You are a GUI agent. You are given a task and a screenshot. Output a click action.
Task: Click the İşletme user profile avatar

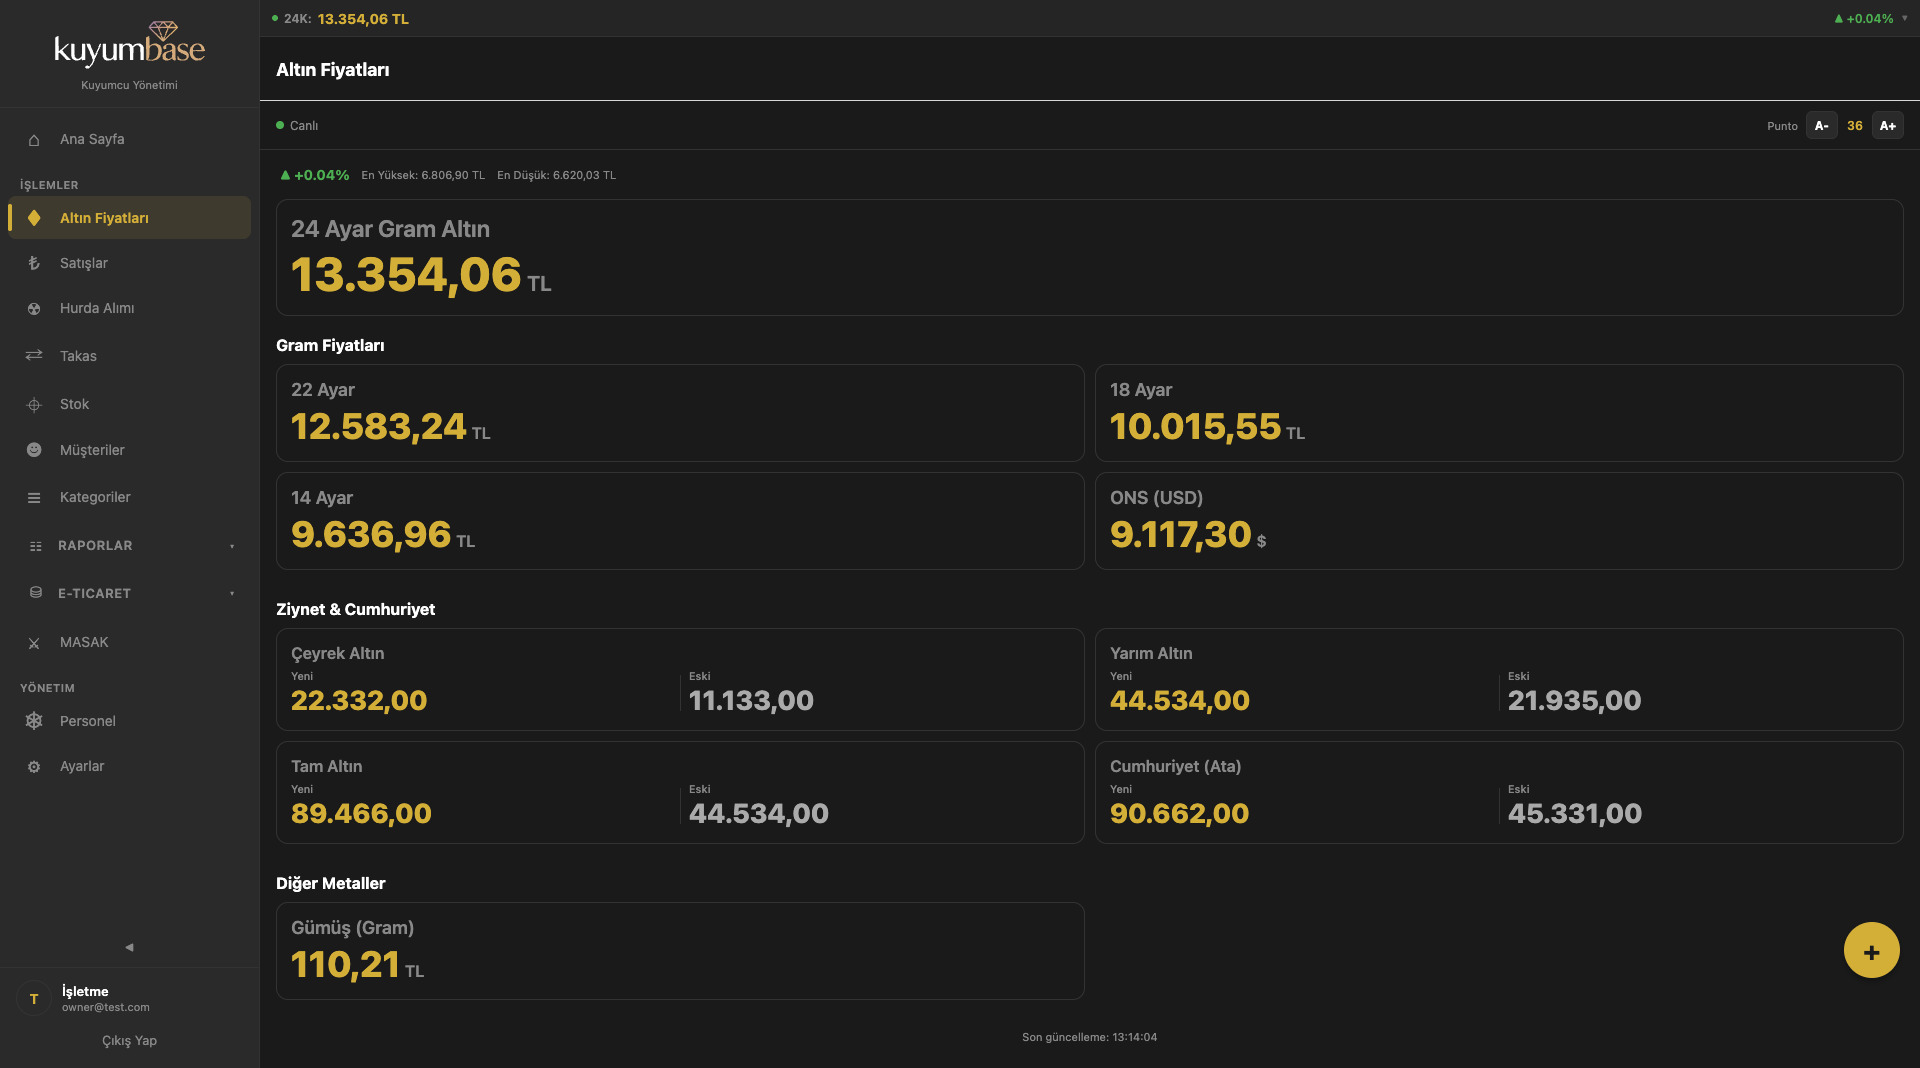click(x=34, y=999)
